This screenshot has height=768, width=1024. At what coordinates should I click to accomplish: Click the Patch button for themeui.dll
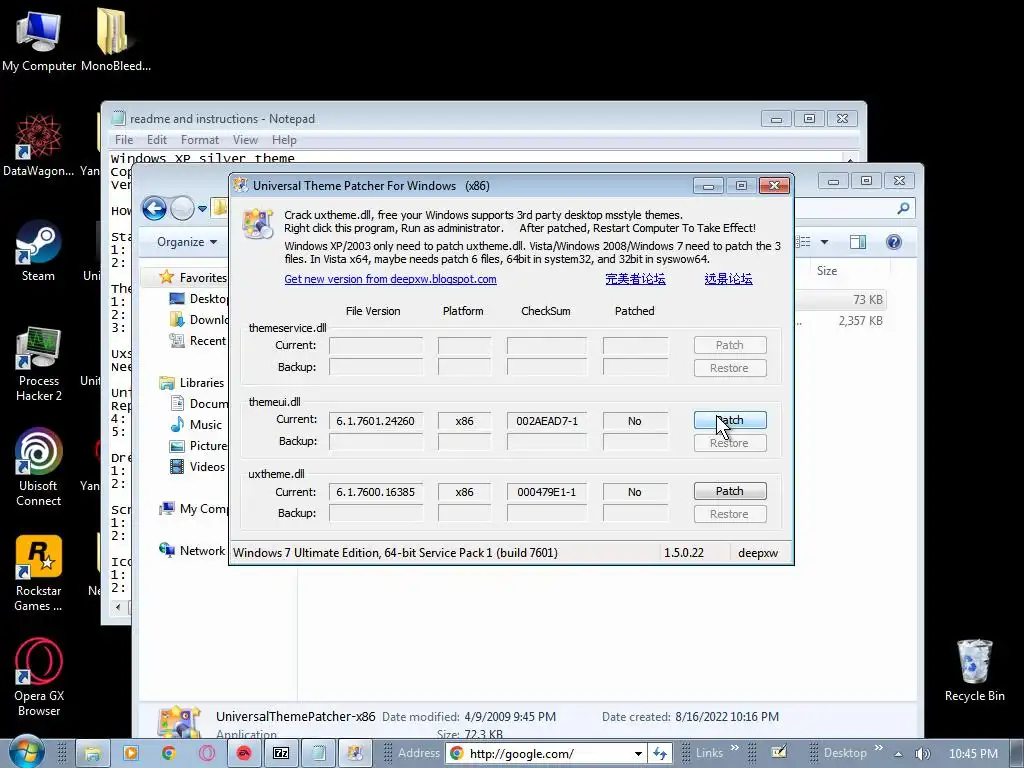click(x=729, y=420)
